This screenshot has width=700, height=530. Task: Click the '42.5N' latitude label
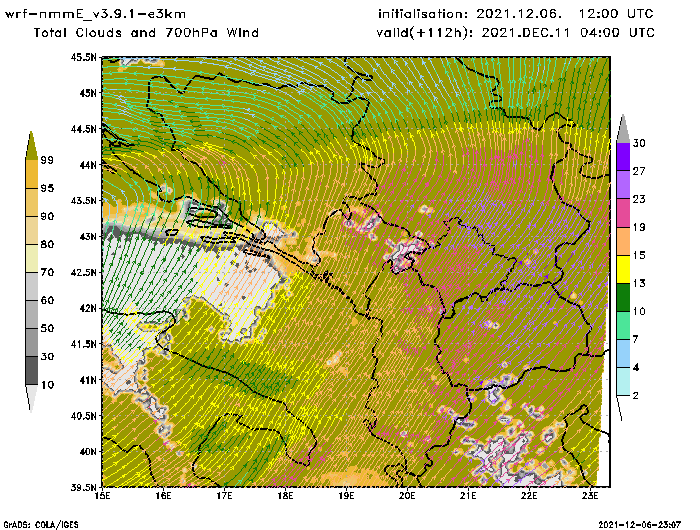(83, 272)
